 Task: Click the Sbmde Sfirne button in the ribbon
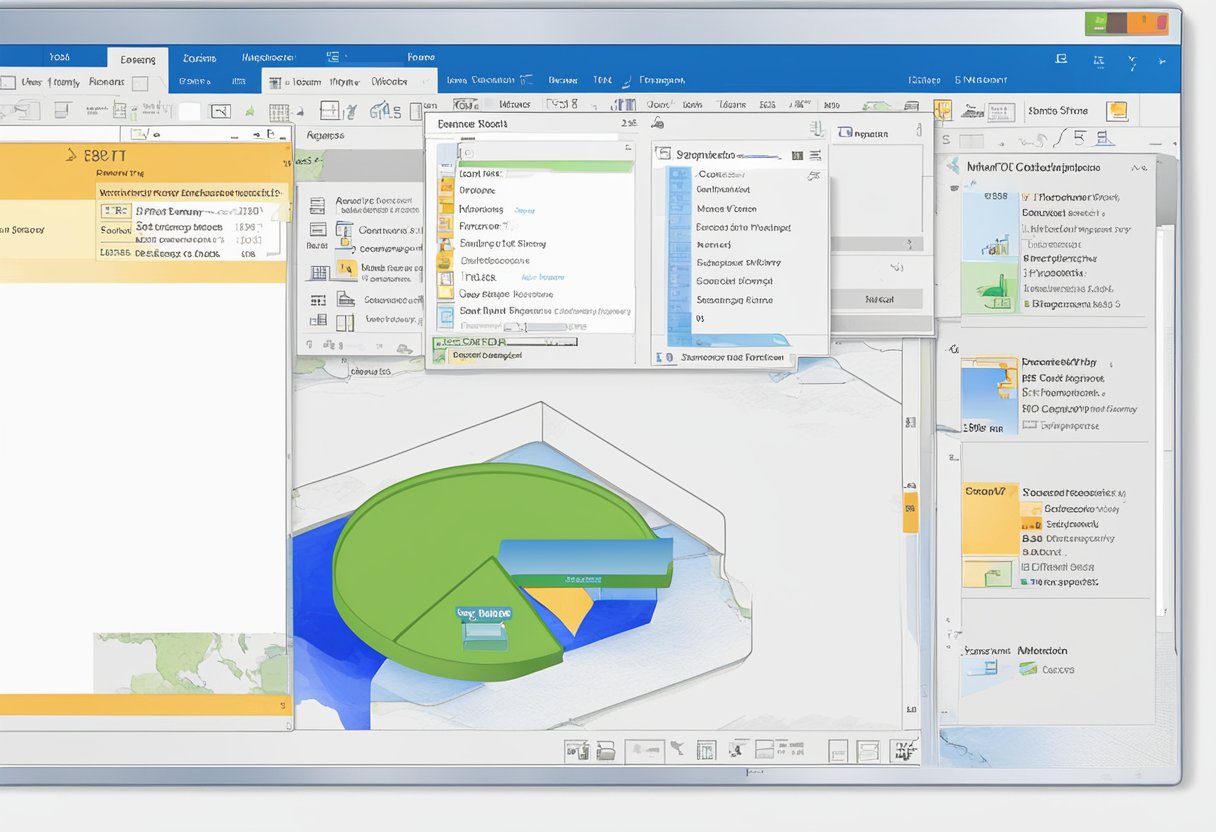pos(1058,111)
